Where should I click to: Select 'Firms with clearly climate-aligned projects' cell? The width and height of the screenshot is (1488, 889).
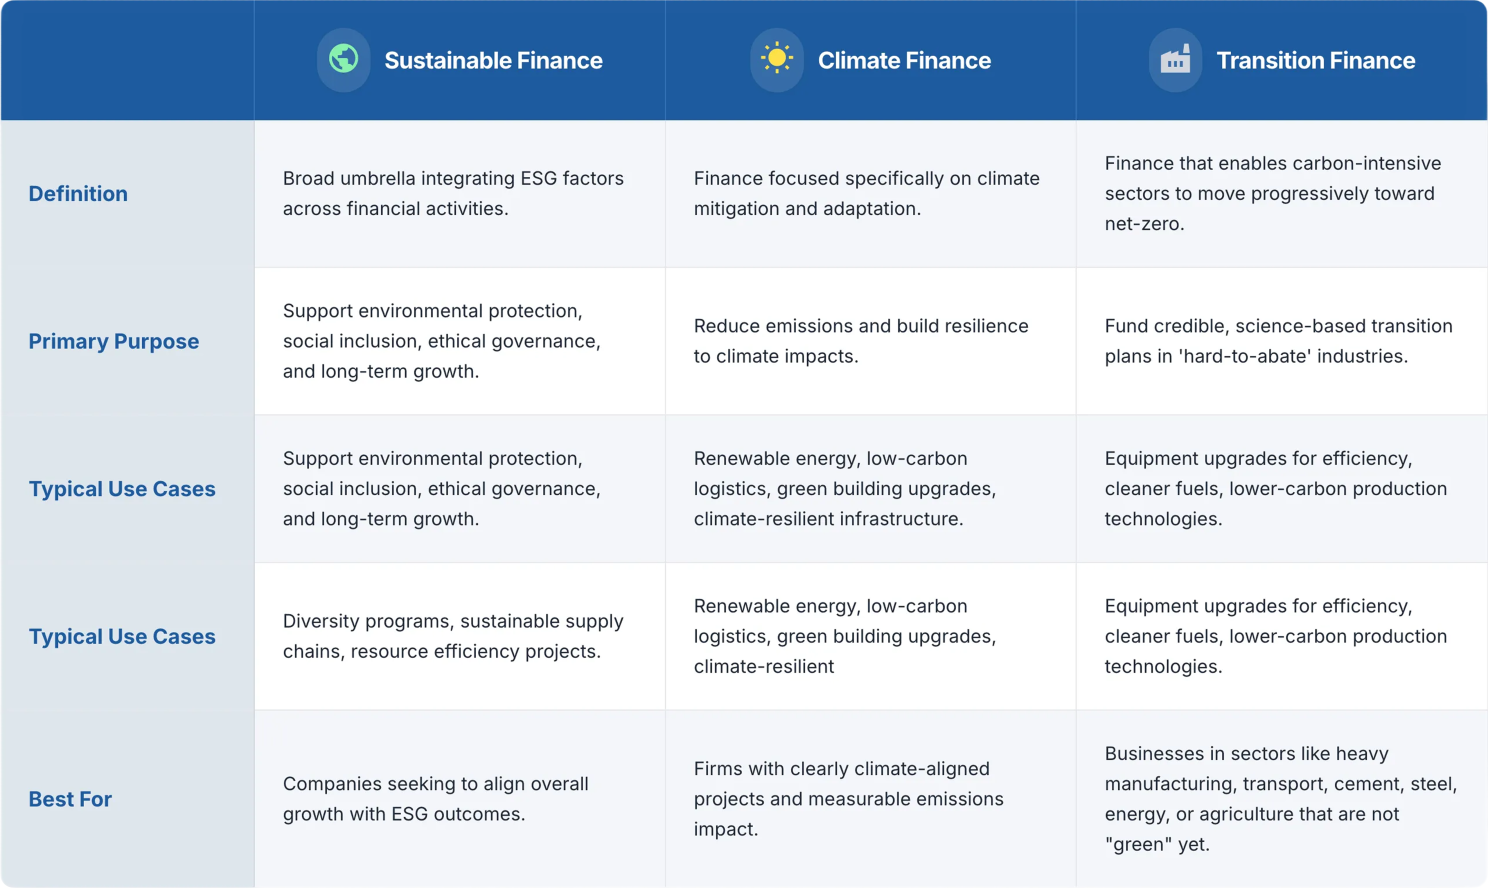(x=848, y=799)
